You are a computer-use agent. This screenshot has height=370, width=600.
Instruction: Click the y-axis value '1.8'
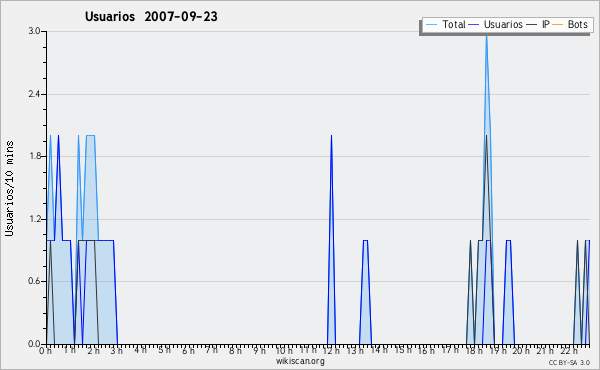34,156
